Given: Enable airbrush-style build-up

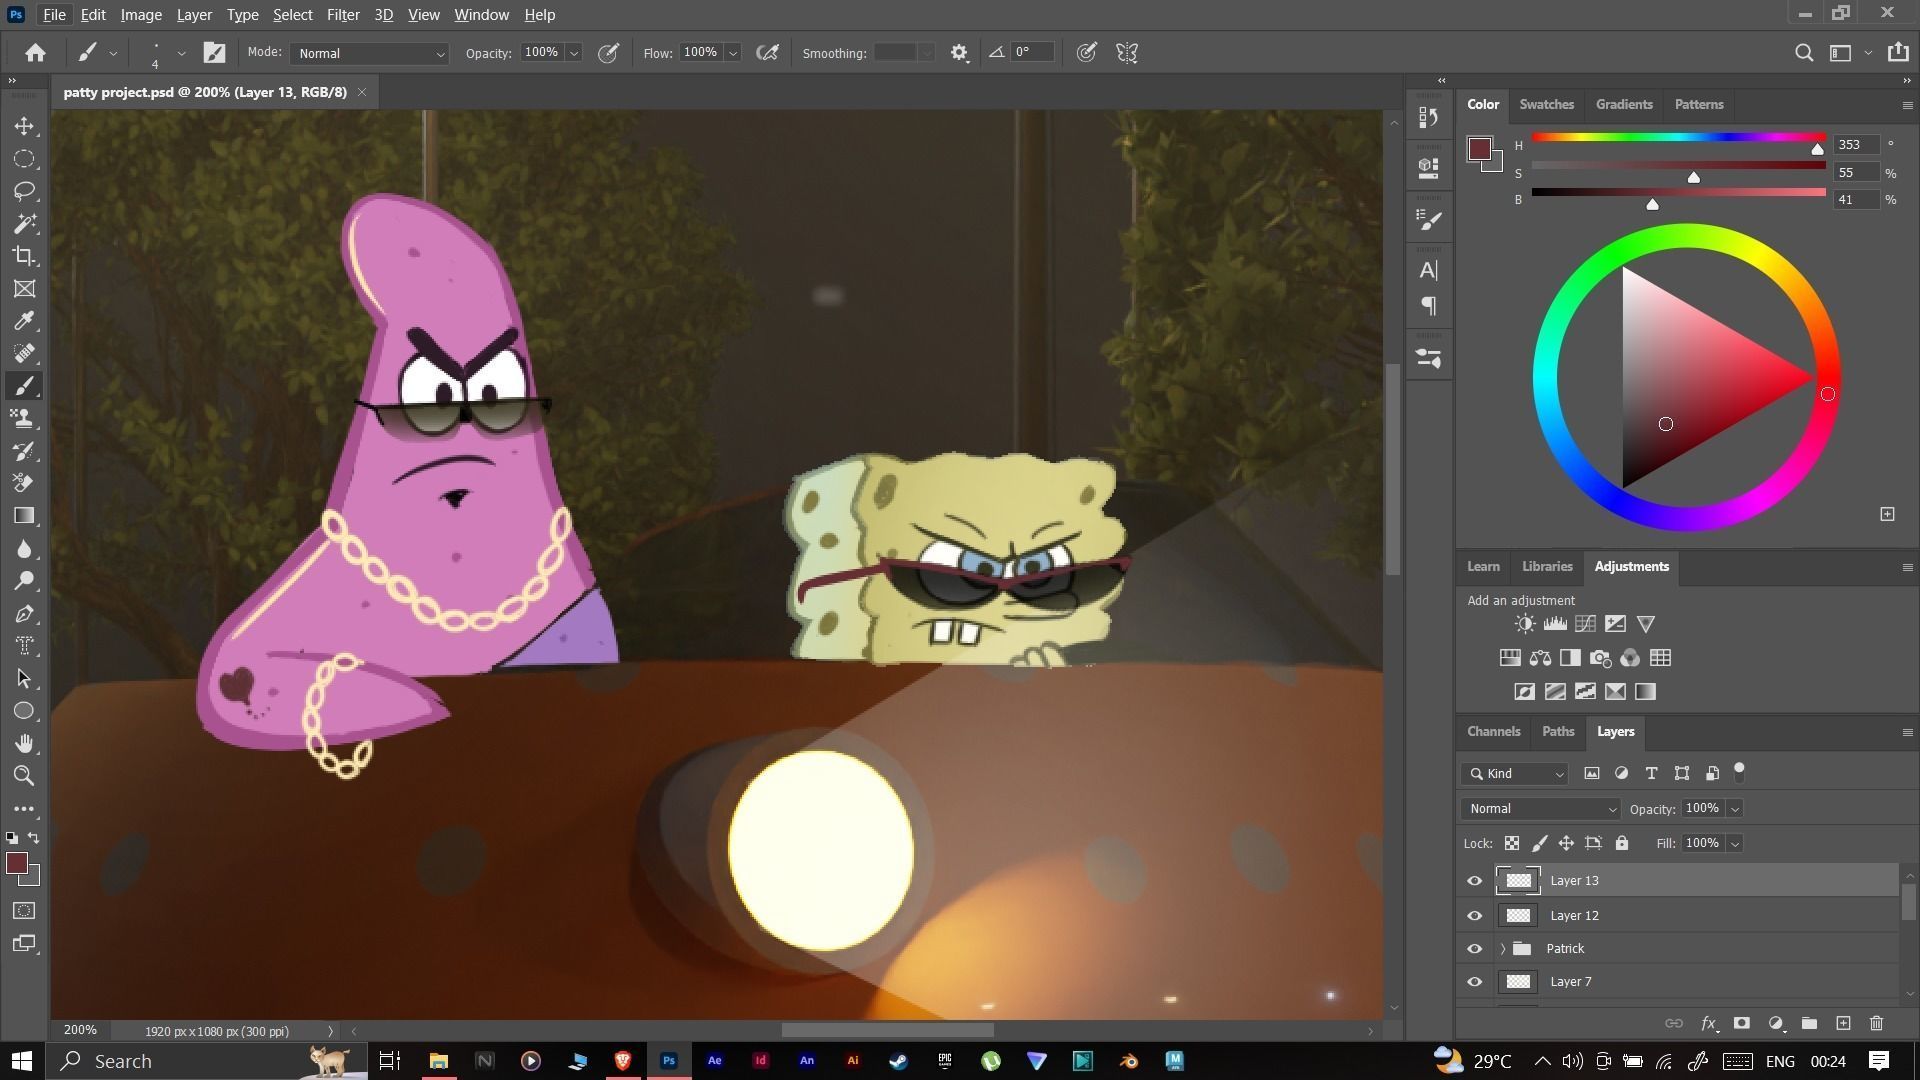Looking at the screenshot, I should pyautogui.click(x=767, y=53).
